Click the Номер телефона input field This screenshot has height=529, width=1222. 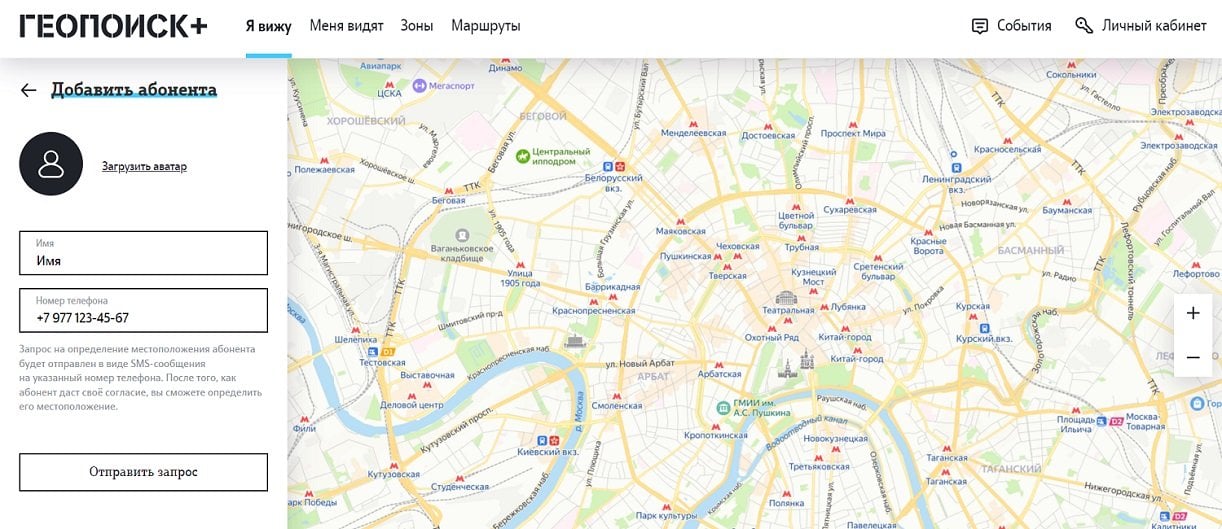(x=143, y=318)
